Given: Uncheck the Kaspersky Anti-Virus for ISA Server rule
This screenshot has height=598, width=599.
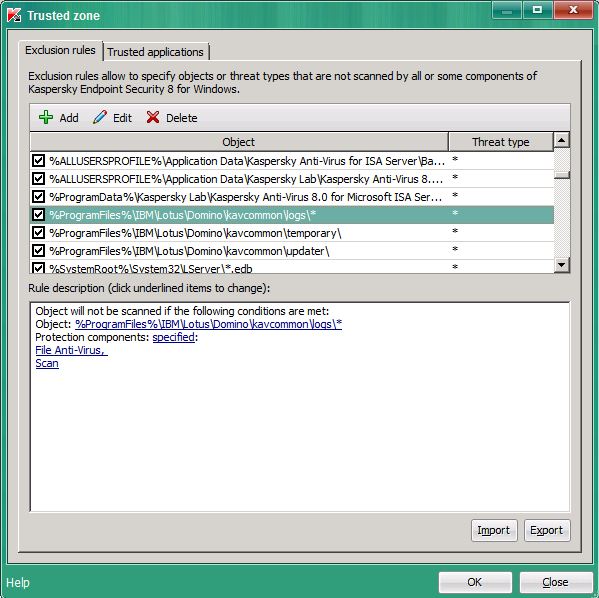Looking at the screenshot, I should 38,160.
